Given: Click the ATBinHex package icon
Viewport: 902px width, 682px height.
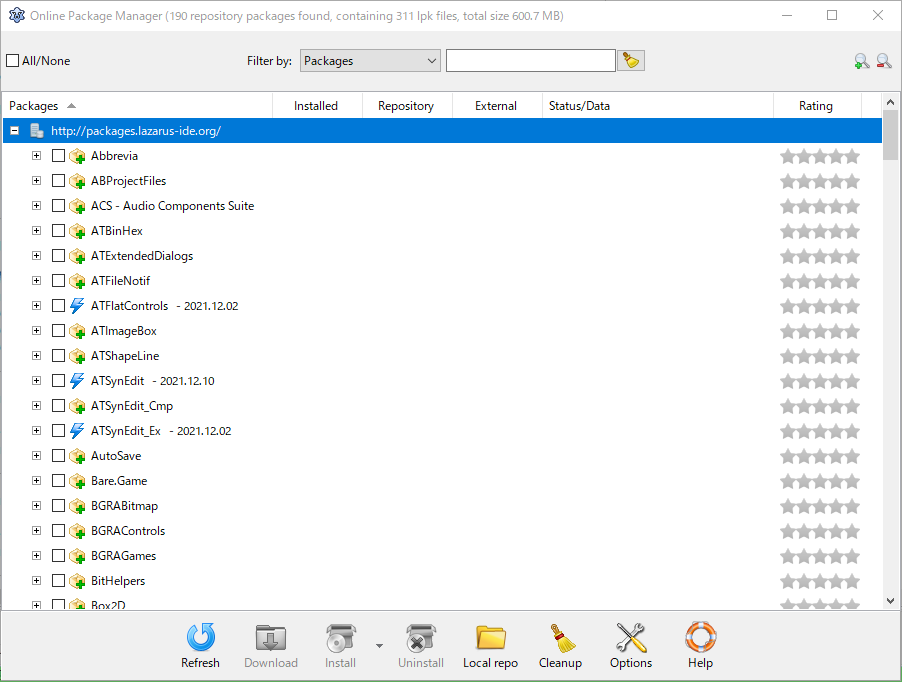Looking at the screenshot, I should tap(77, 231).
